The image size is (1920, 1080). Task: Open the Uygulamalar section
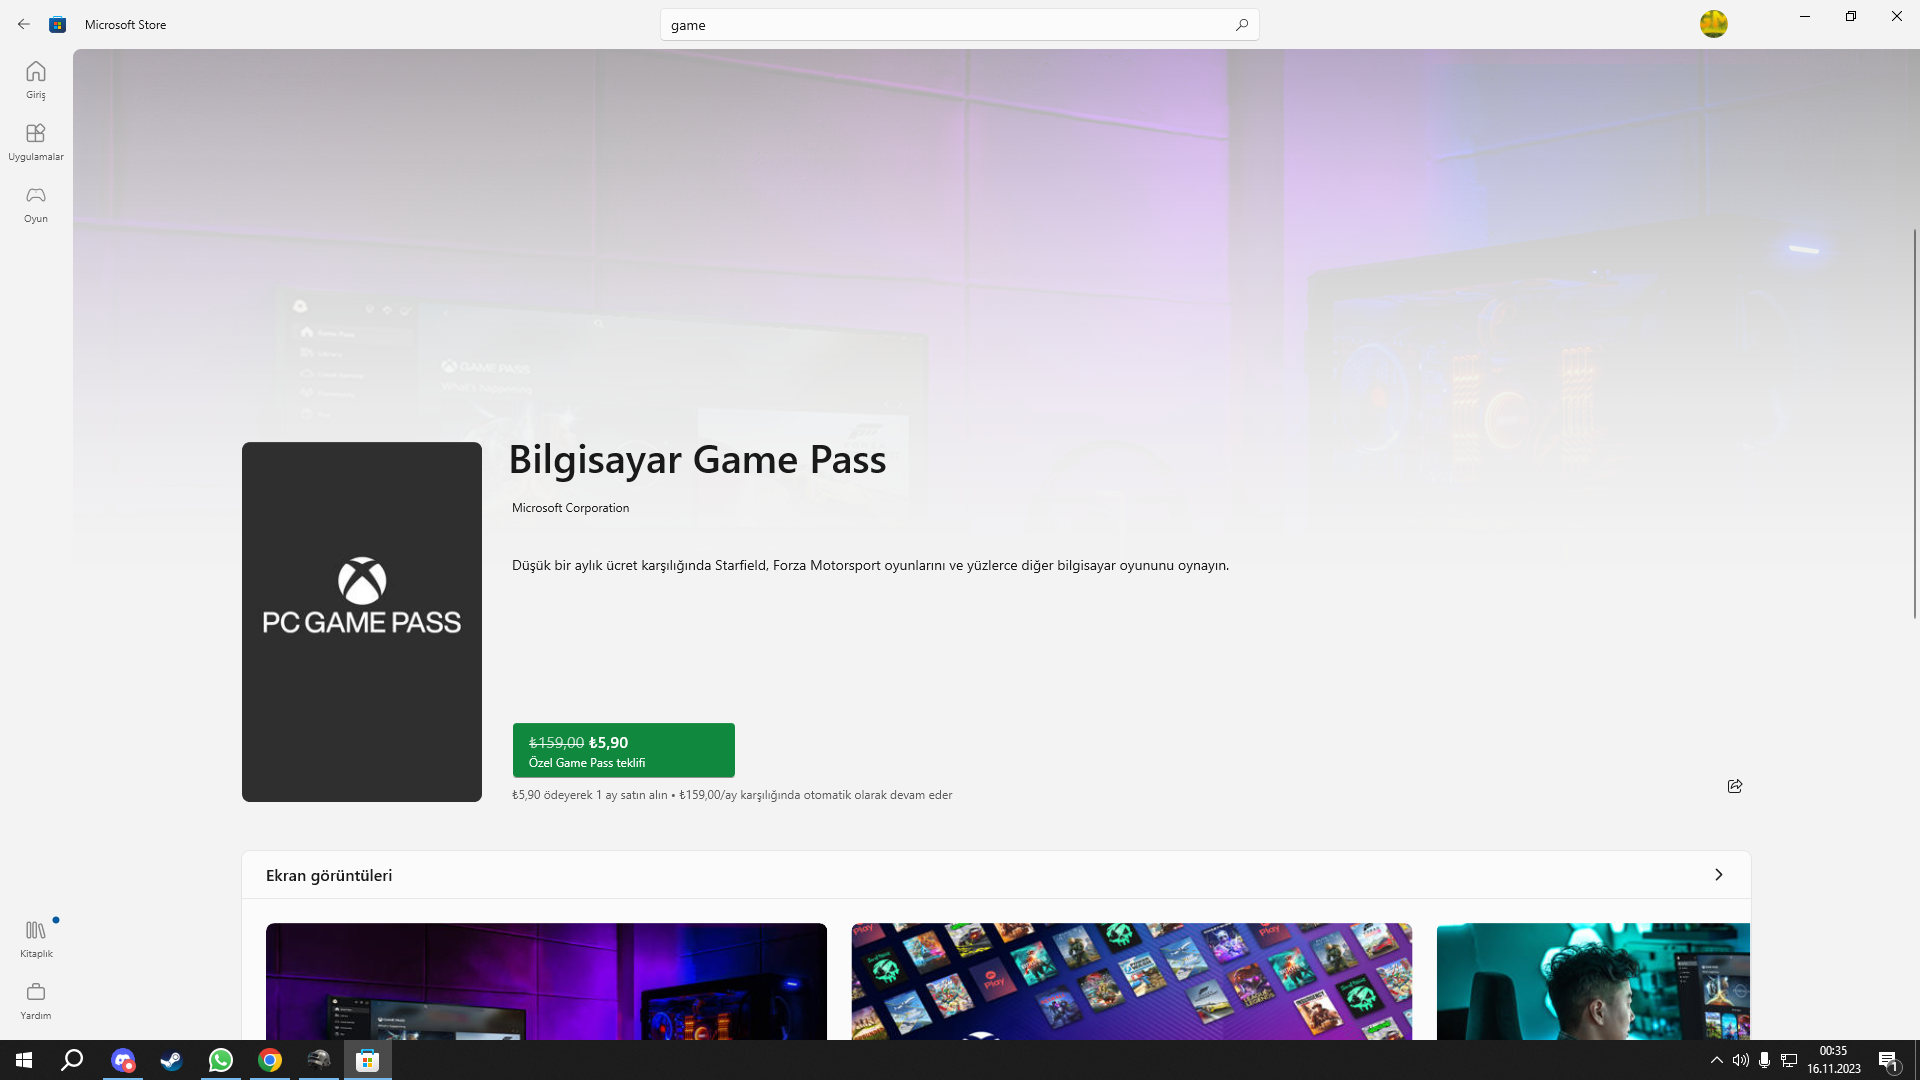(x=36, y=142)
